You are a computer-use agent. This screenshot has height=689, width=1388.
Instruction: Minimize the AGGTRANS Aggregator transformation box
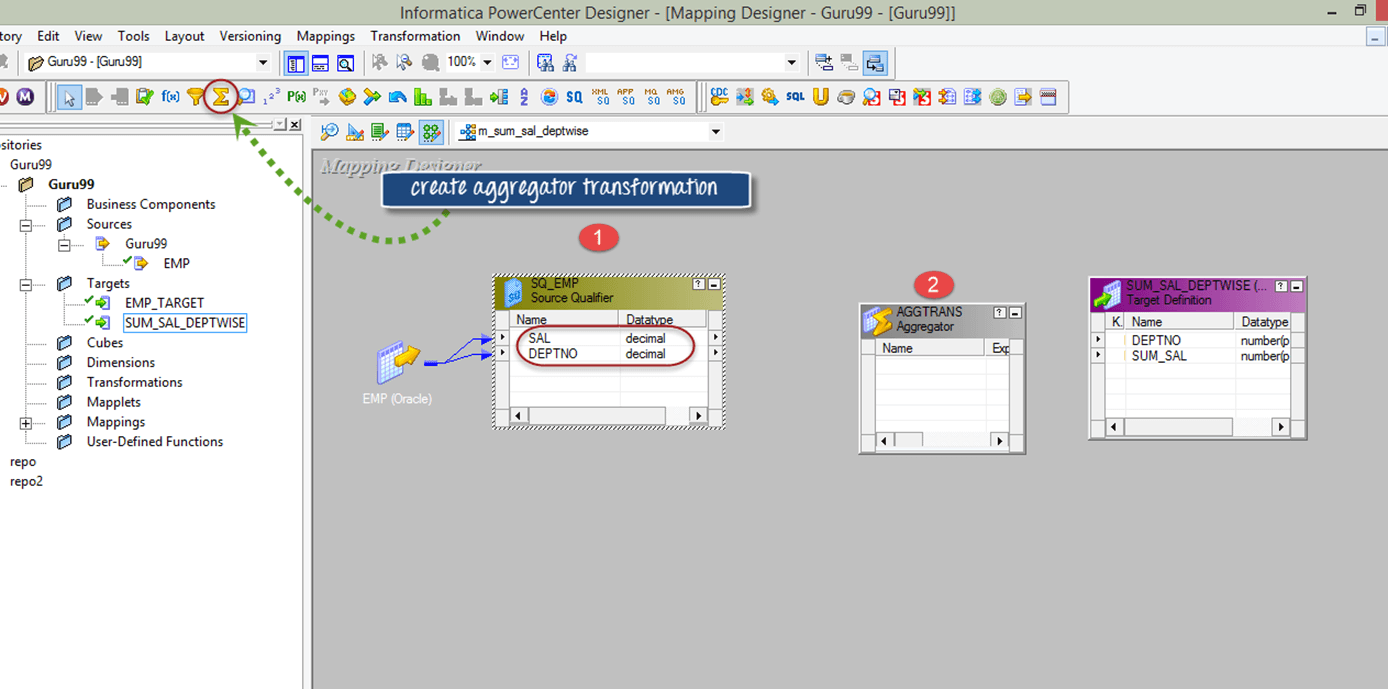click(1015, 313)
